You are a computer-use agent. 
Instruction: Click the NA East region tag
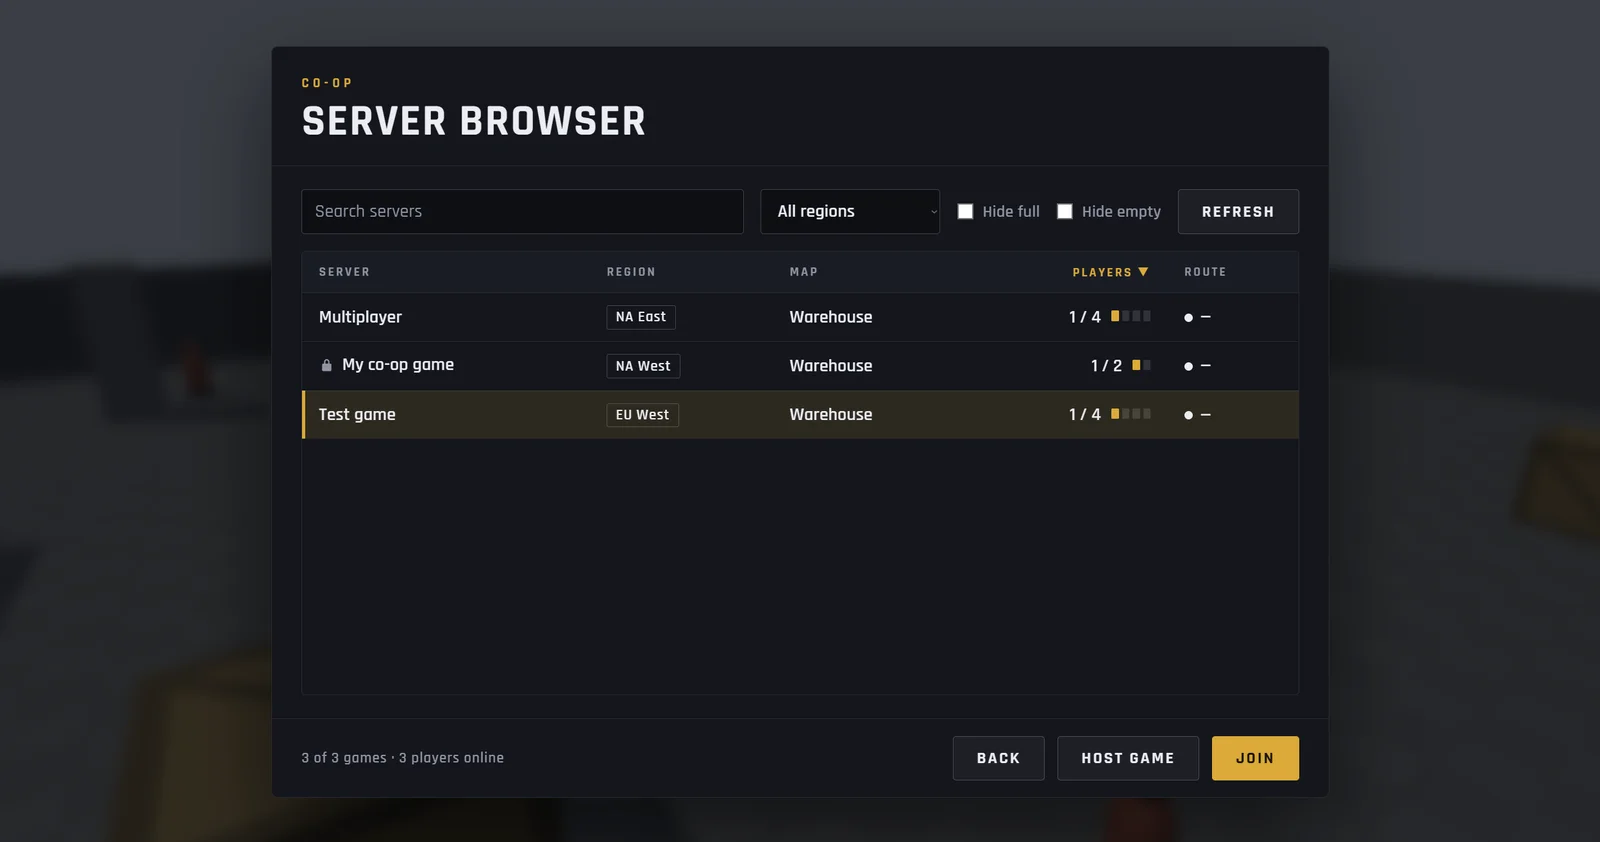(641, 317)
